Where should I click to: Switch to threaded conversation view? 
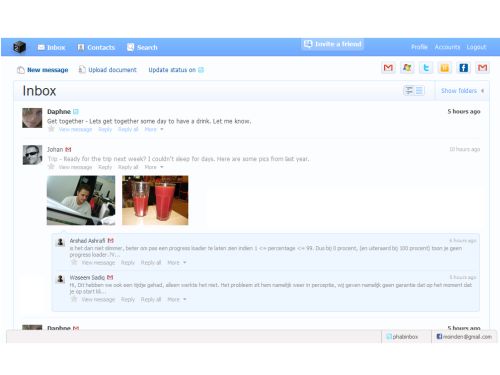(409, 90)
